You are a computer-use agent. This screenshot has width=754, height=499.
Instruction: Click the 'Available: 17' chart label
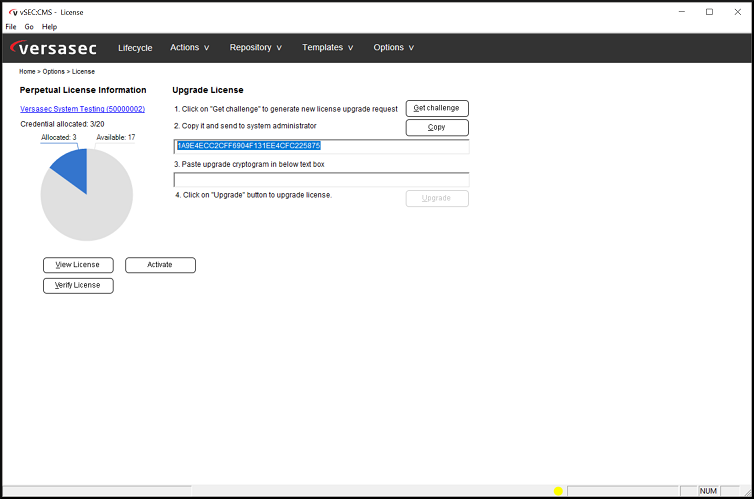(x=115, y=137)
